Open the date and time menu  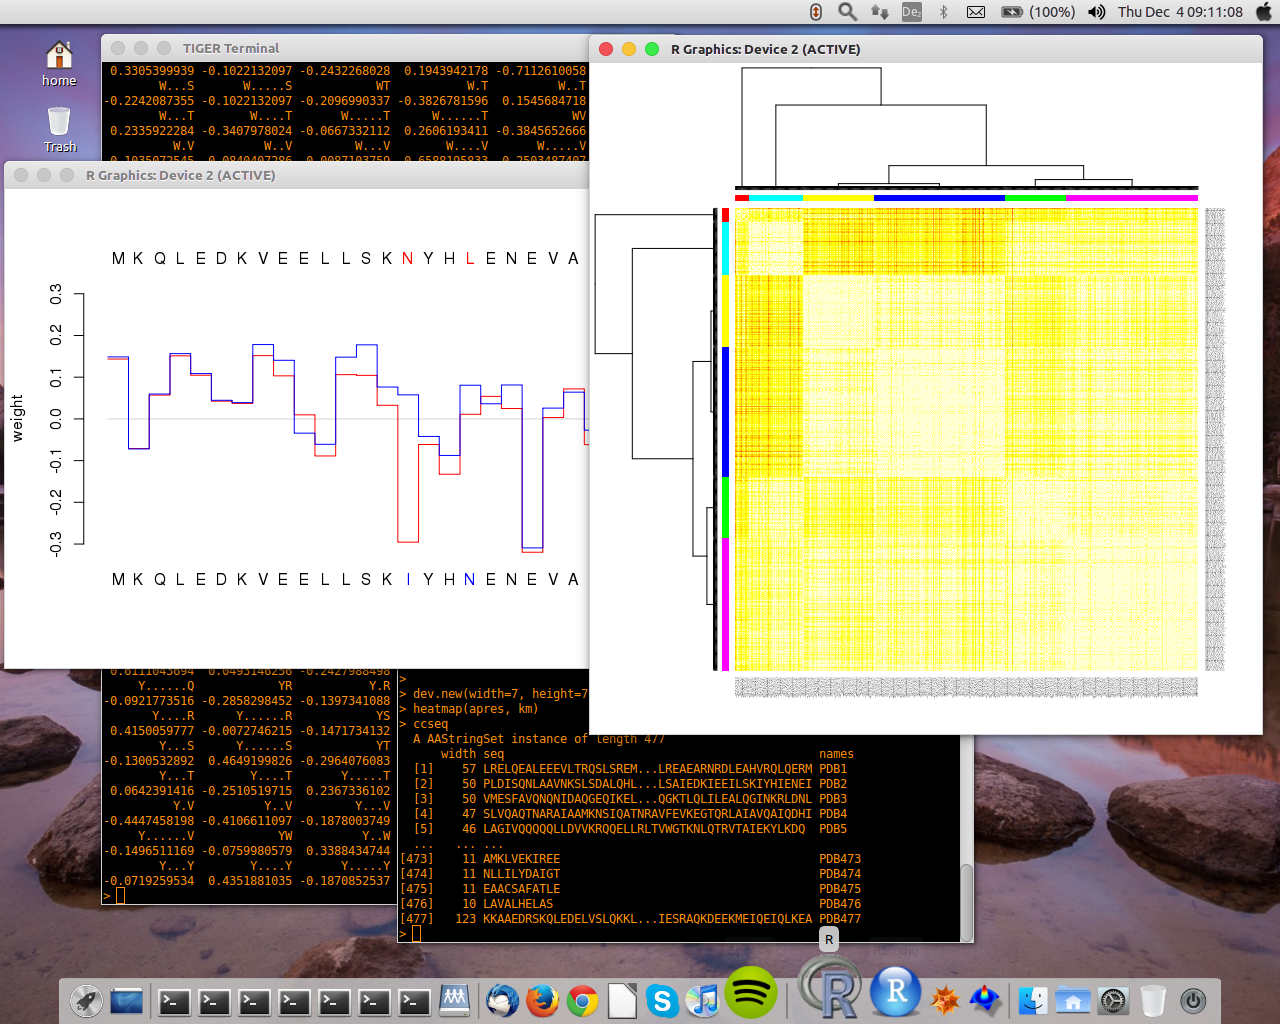coord(1180,12)
